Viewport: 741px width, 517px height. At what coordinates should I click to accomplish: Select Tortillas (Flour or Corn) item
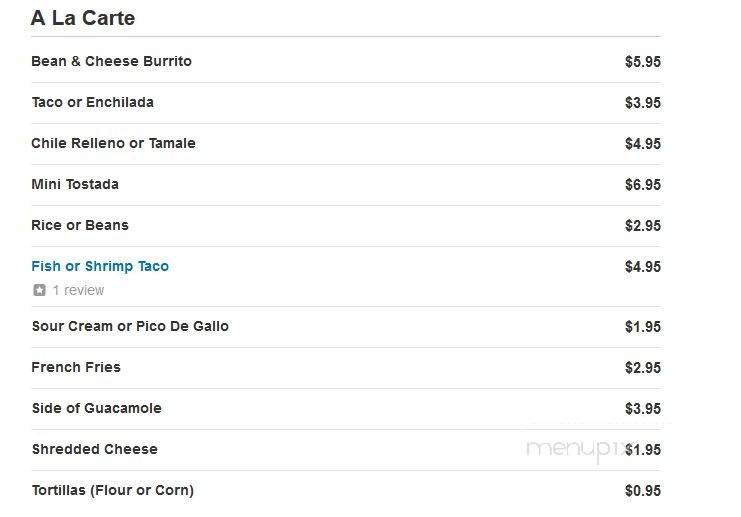tap(112, 490)
